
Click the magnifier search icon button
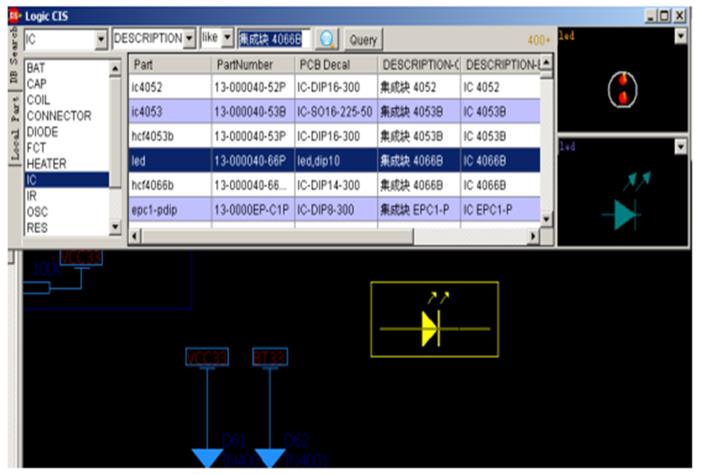coord(327,39)
